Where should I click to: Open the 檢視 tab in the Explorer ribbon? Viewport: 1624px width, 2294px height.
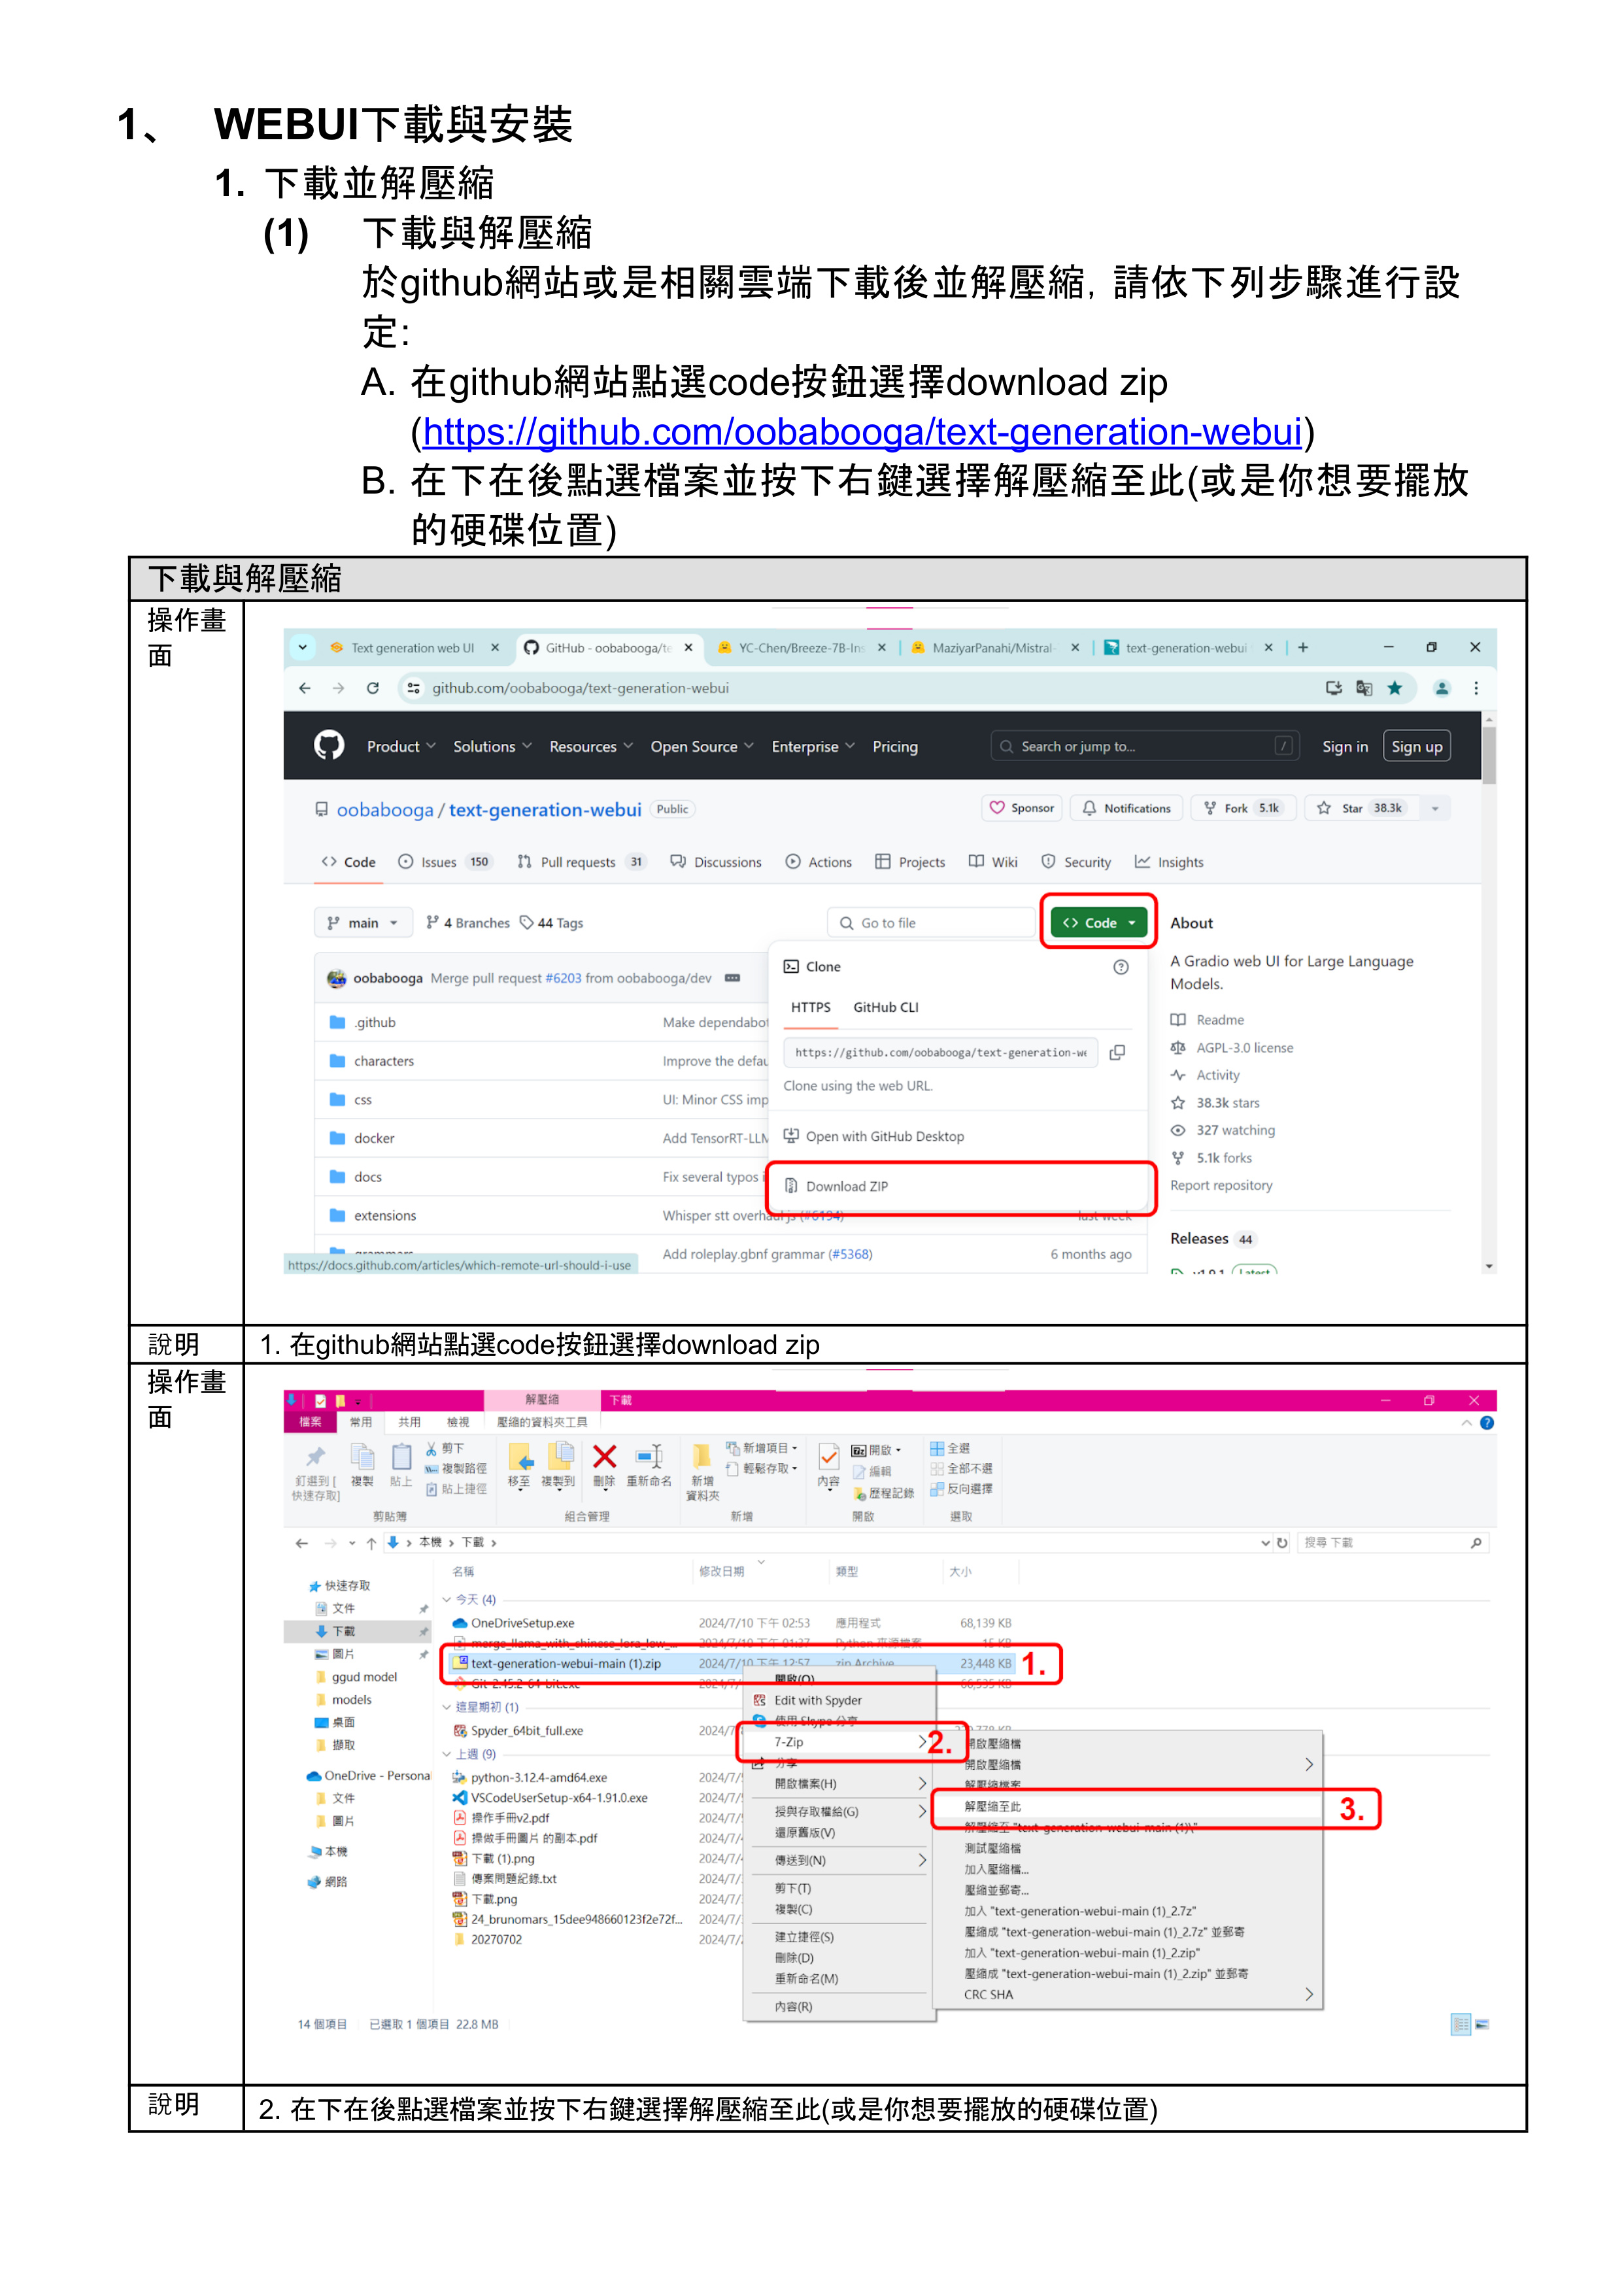pyautogui.click(x=458, y=1422)
